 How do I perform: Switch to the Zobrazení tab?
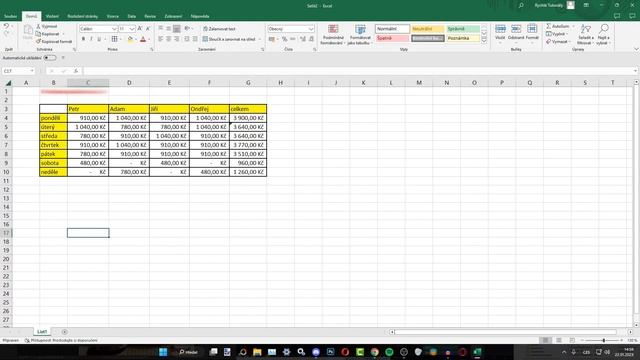(x=173, y=16)
